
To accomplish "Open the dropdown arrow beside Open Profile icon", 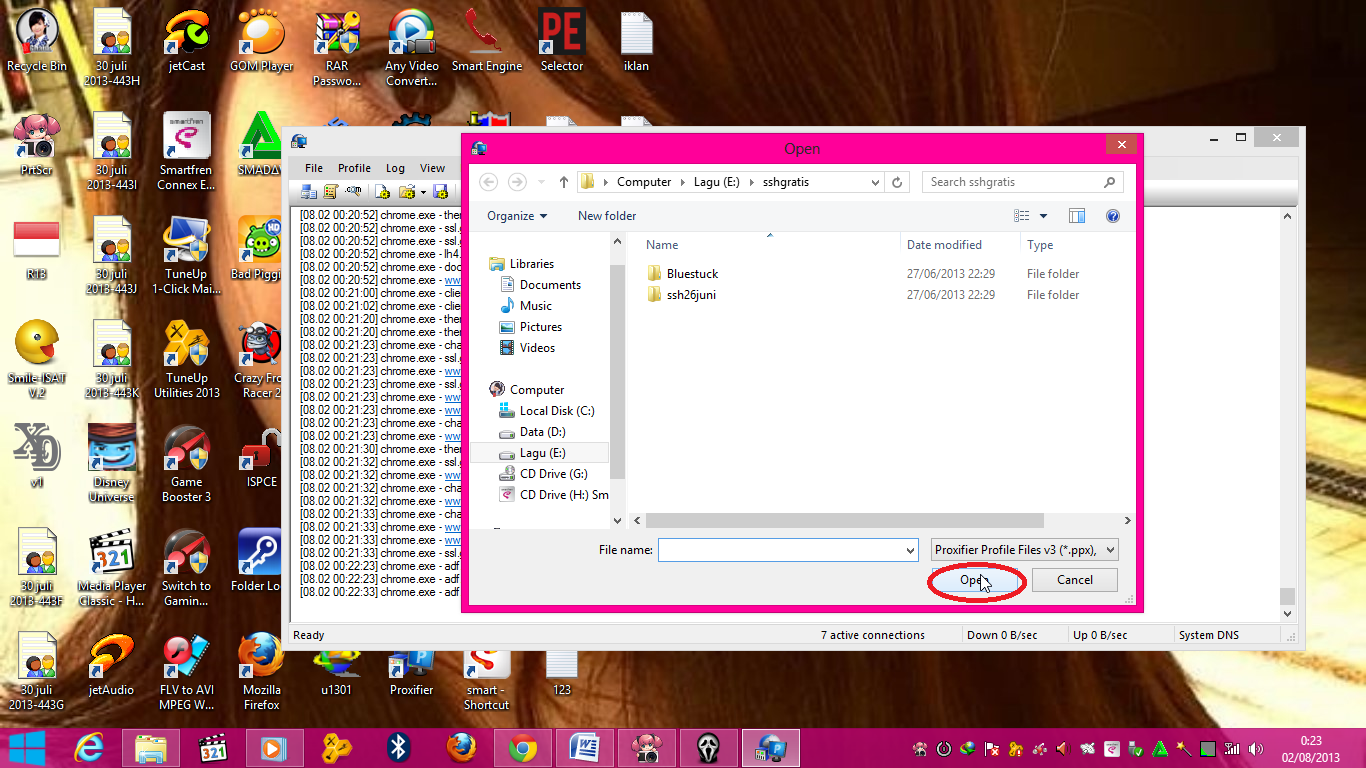I will point(422,191).
